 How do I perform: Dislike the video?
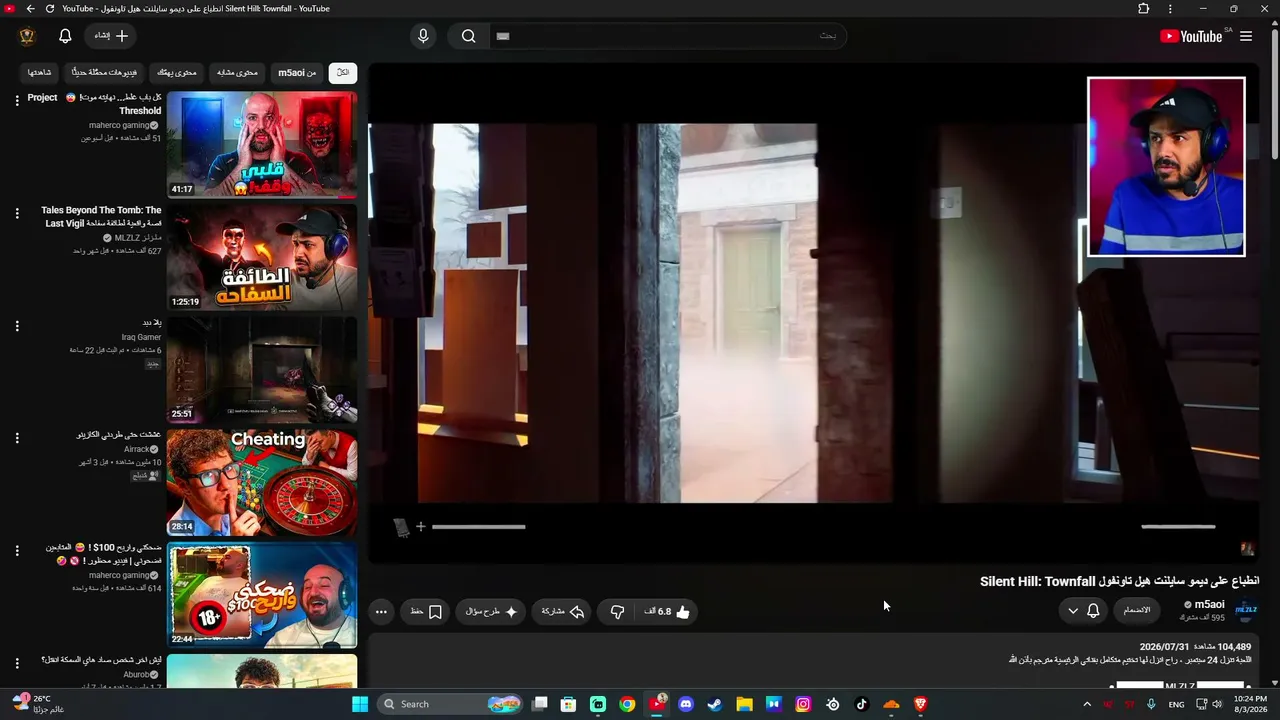click(617, 612)
